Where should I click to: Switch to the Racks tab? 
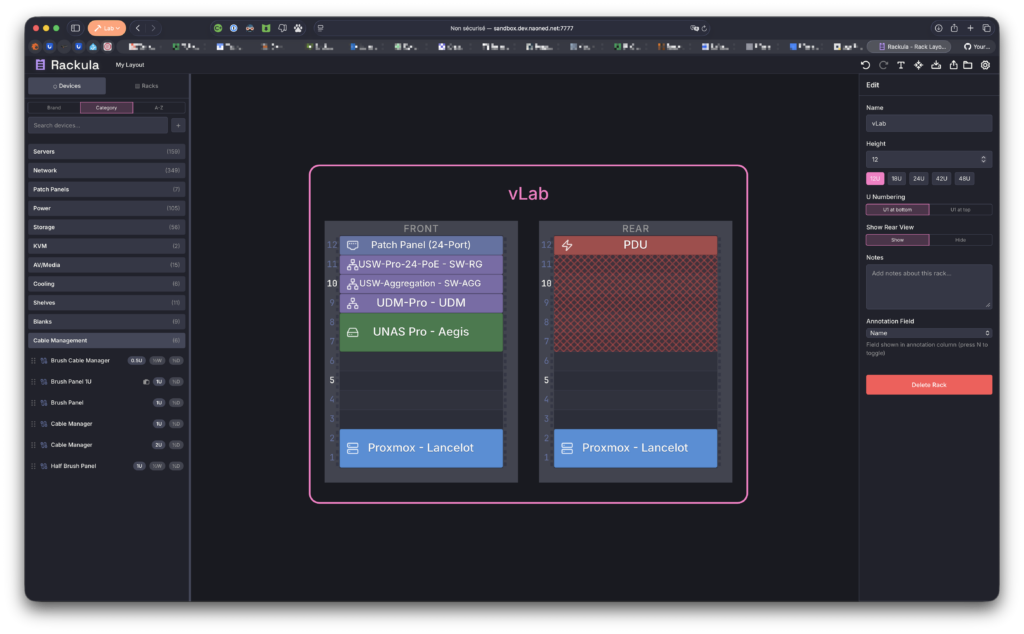tap(146, 86)
